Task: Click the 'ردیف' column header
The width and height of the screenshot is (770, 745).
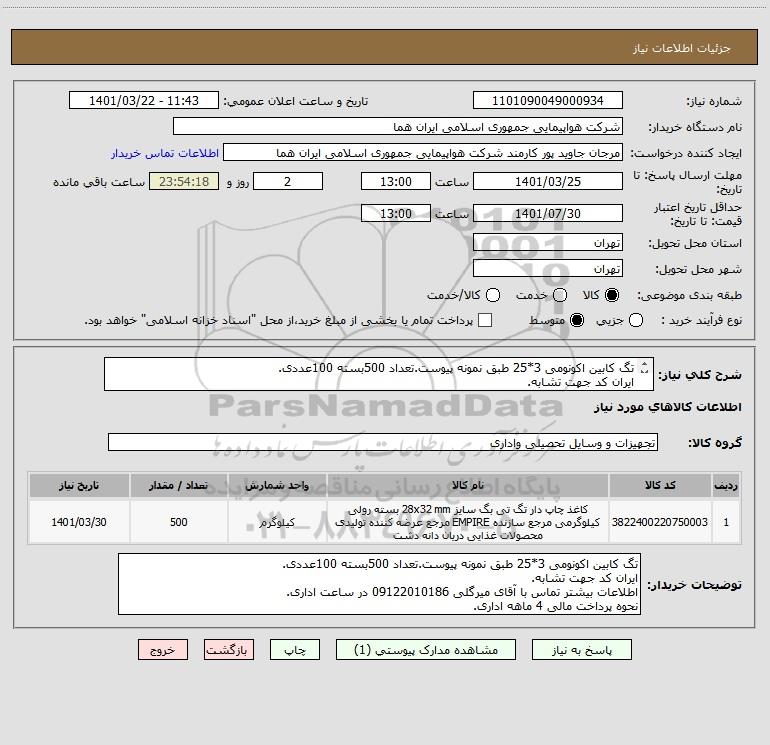Action: [x=726, y=486]
